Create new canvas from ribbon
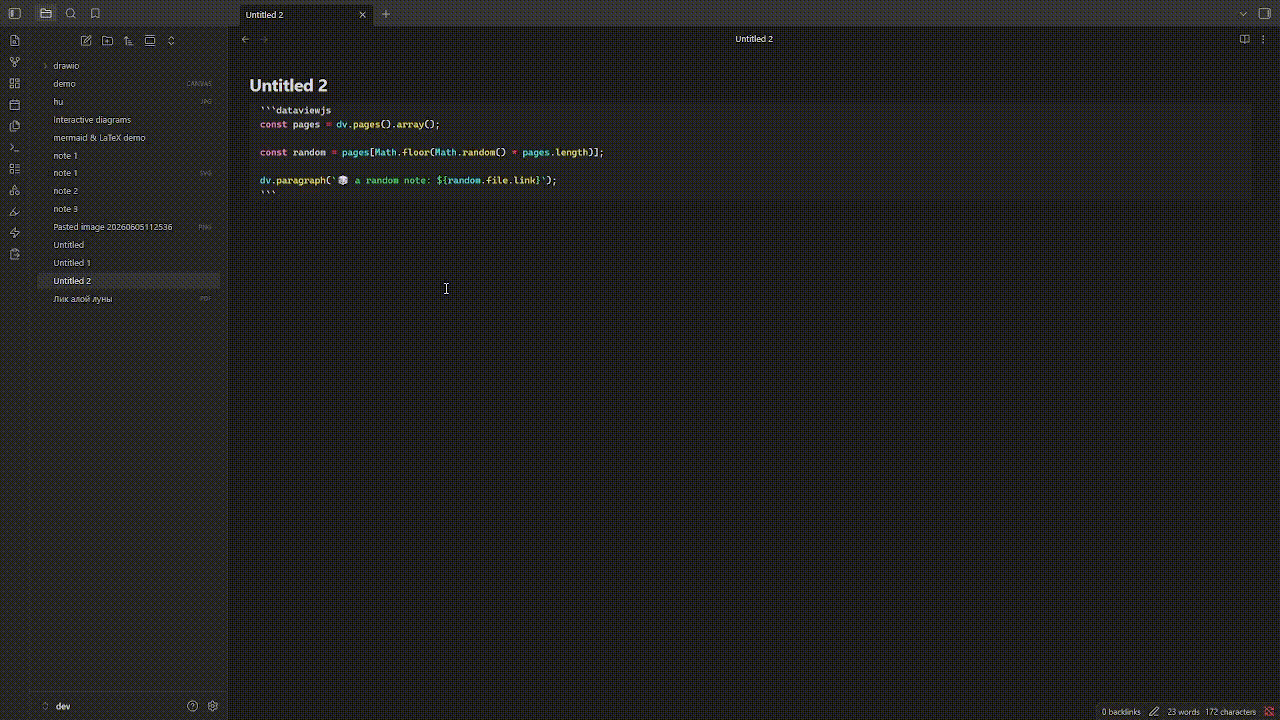 pyautogui.click(x=14, y=84)
